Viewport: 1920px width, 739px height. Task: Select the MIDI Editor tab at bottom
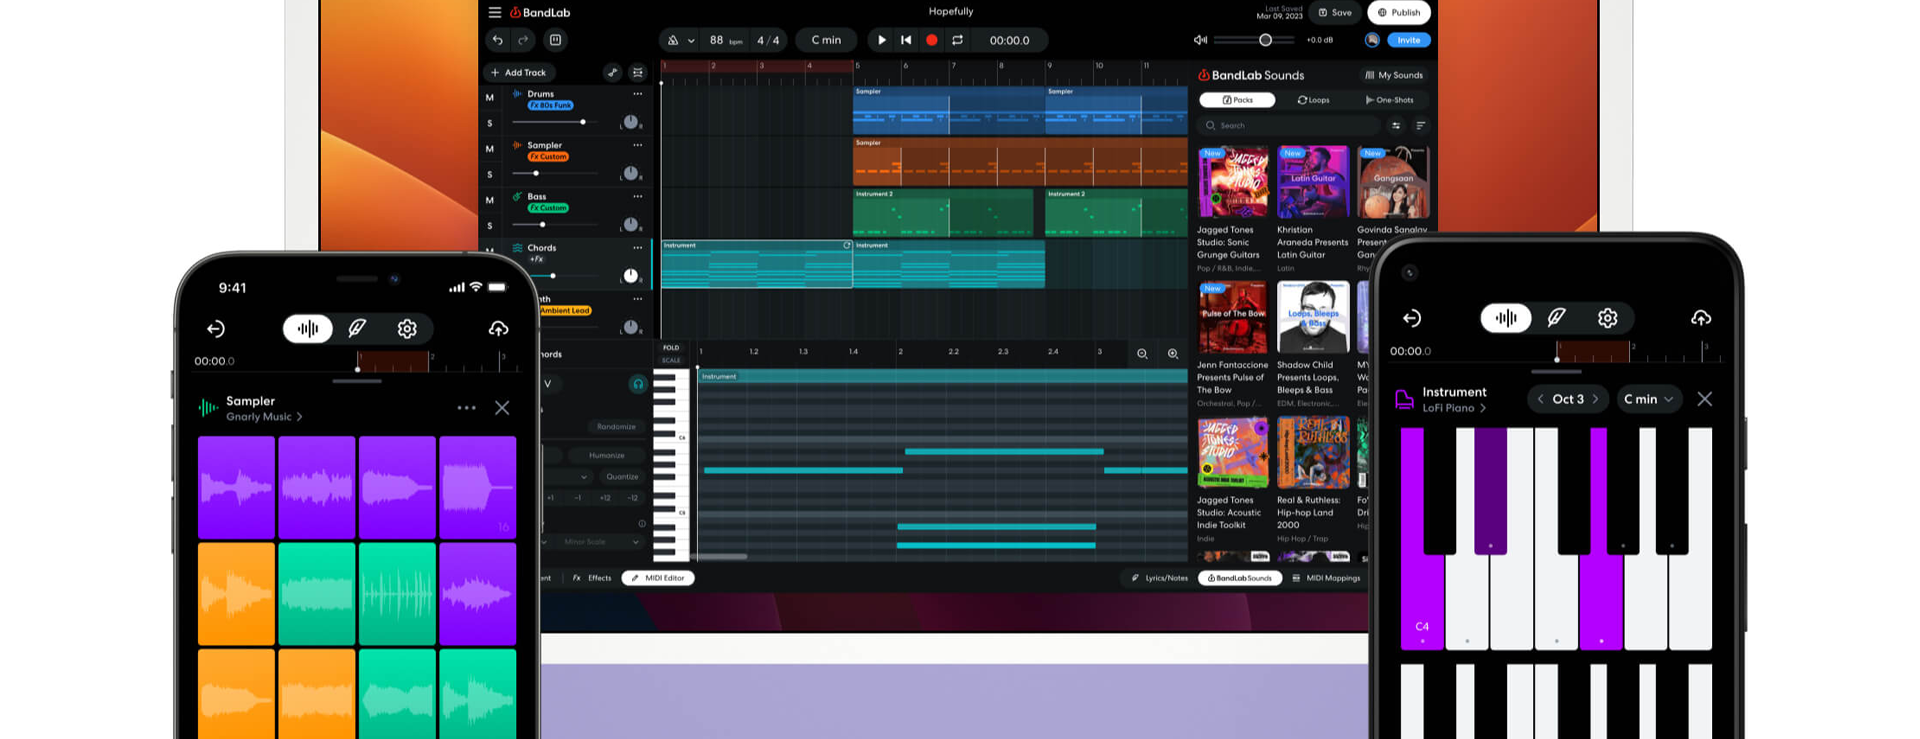(x=658, y=578)
